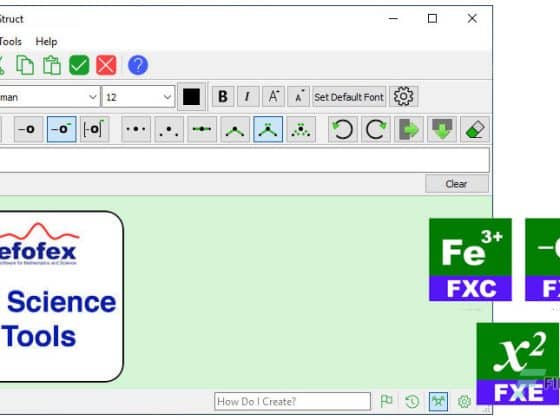Viewport: 560px width, 420px height.
Task: Toggle the -O with negative charge tool
Action: [61, 129]
